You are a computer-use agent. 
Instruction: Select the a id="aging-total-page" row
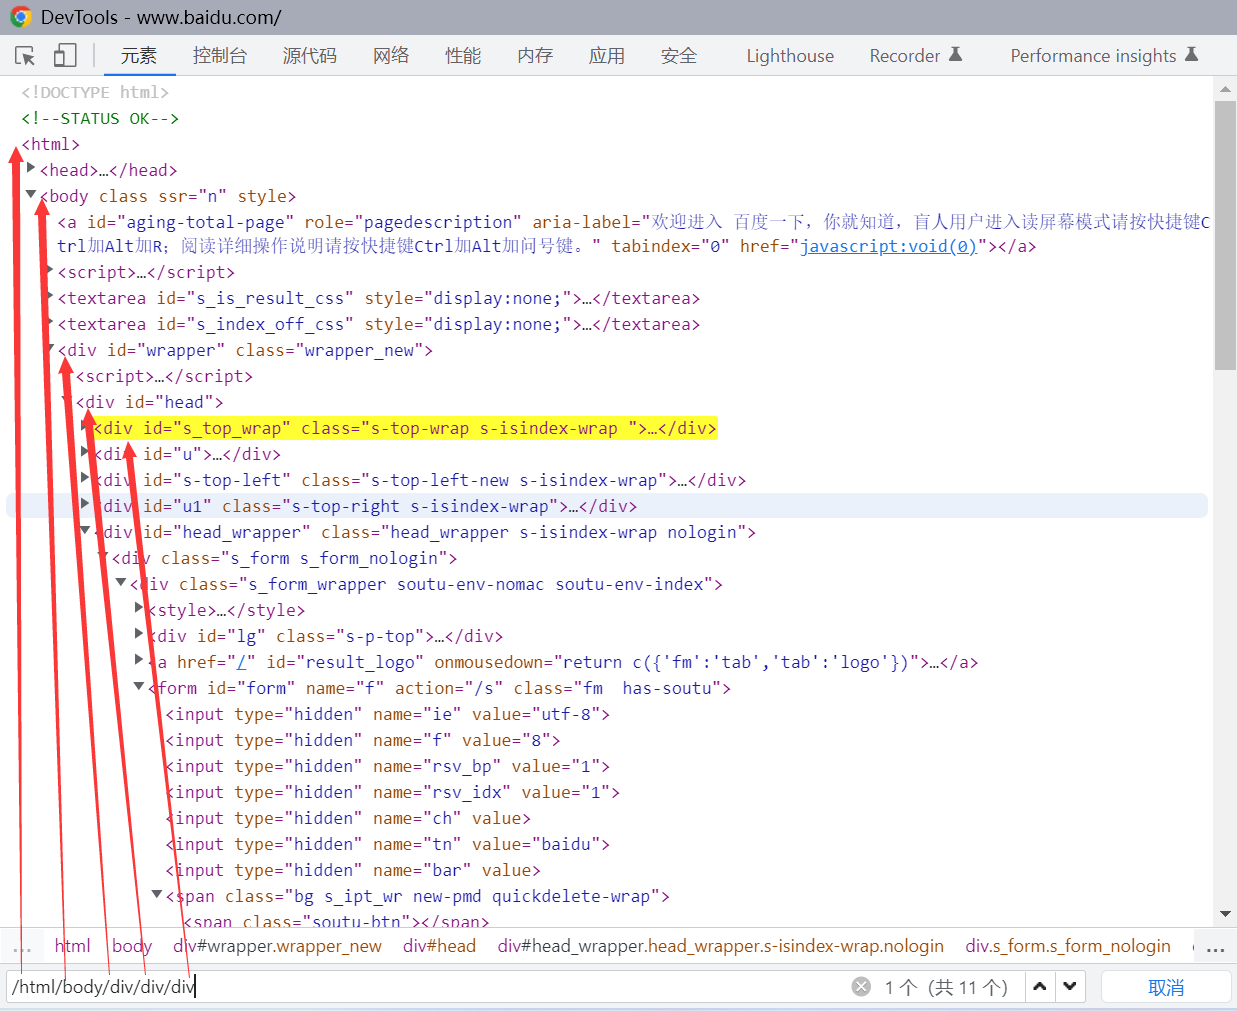click(634, 234)
